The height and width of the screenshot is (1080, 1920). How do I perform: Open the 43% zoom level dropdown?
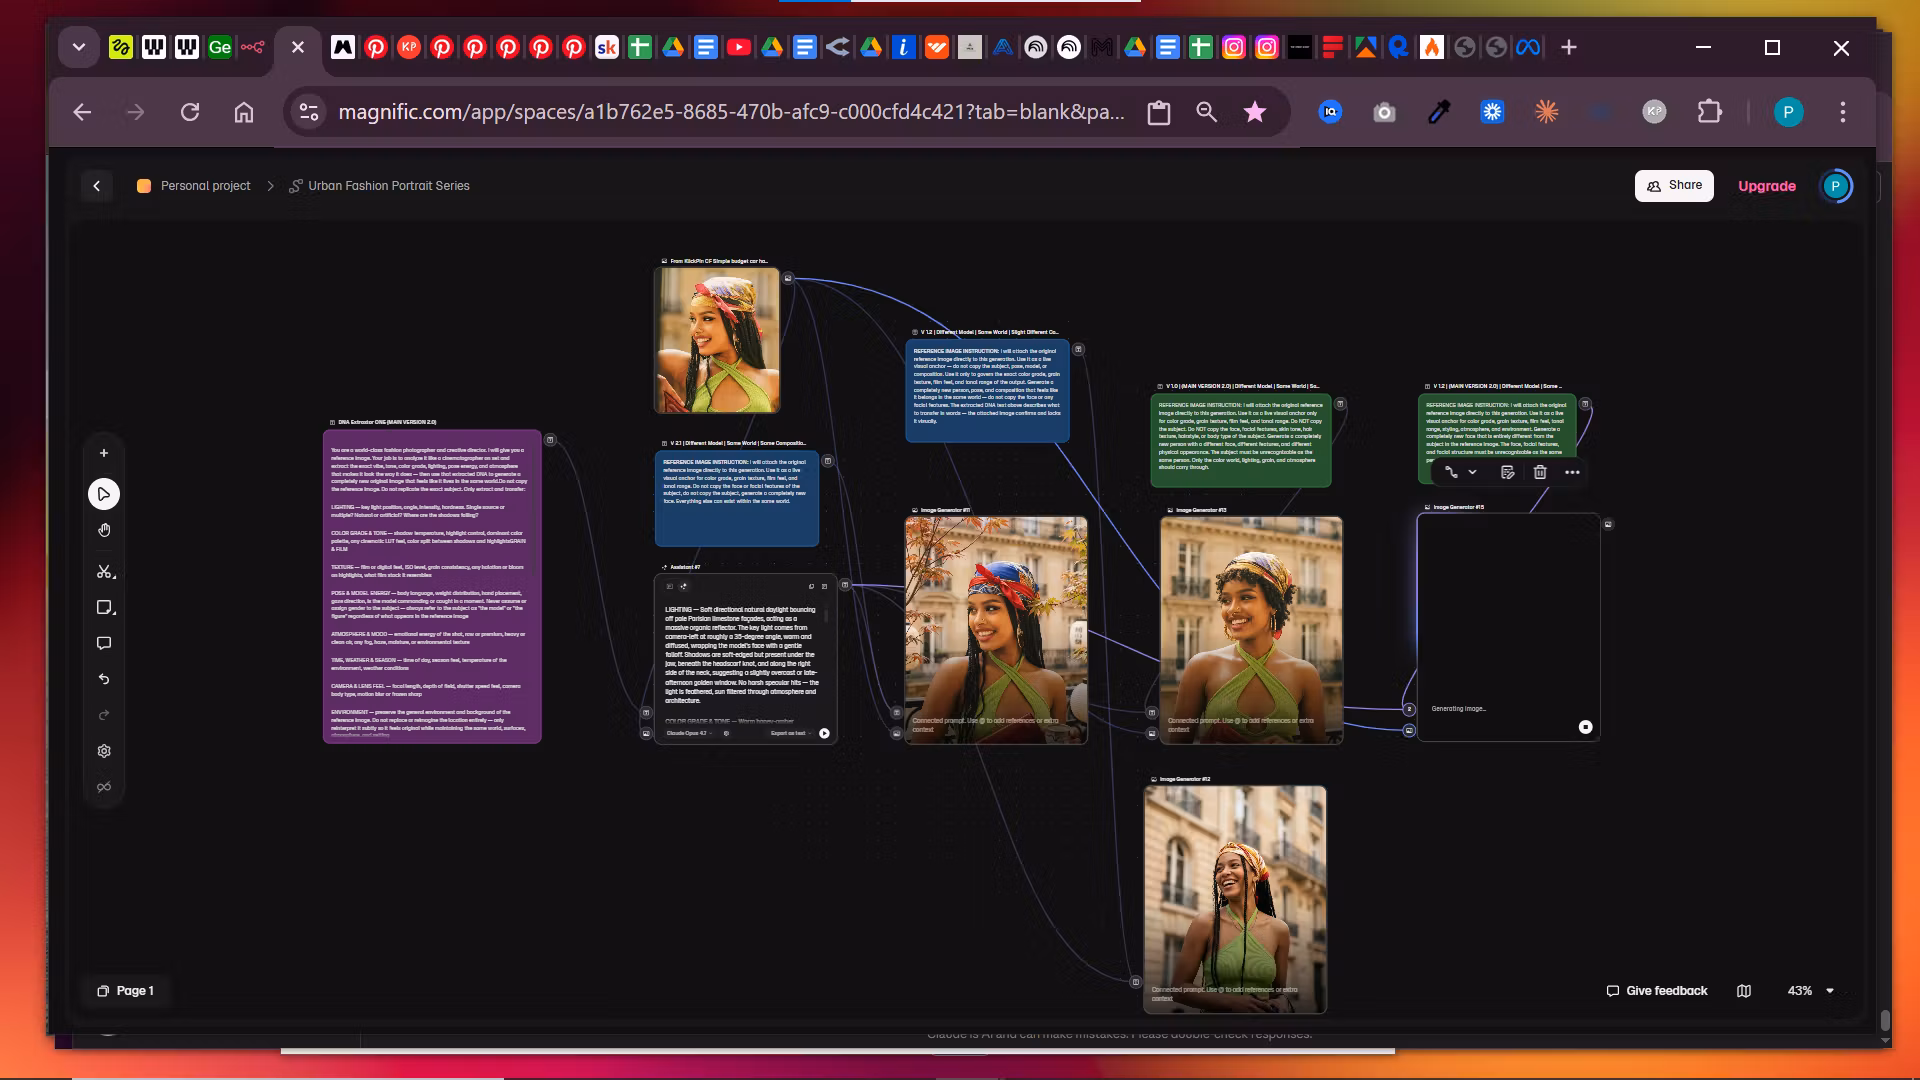click(x=1811, y=991)
